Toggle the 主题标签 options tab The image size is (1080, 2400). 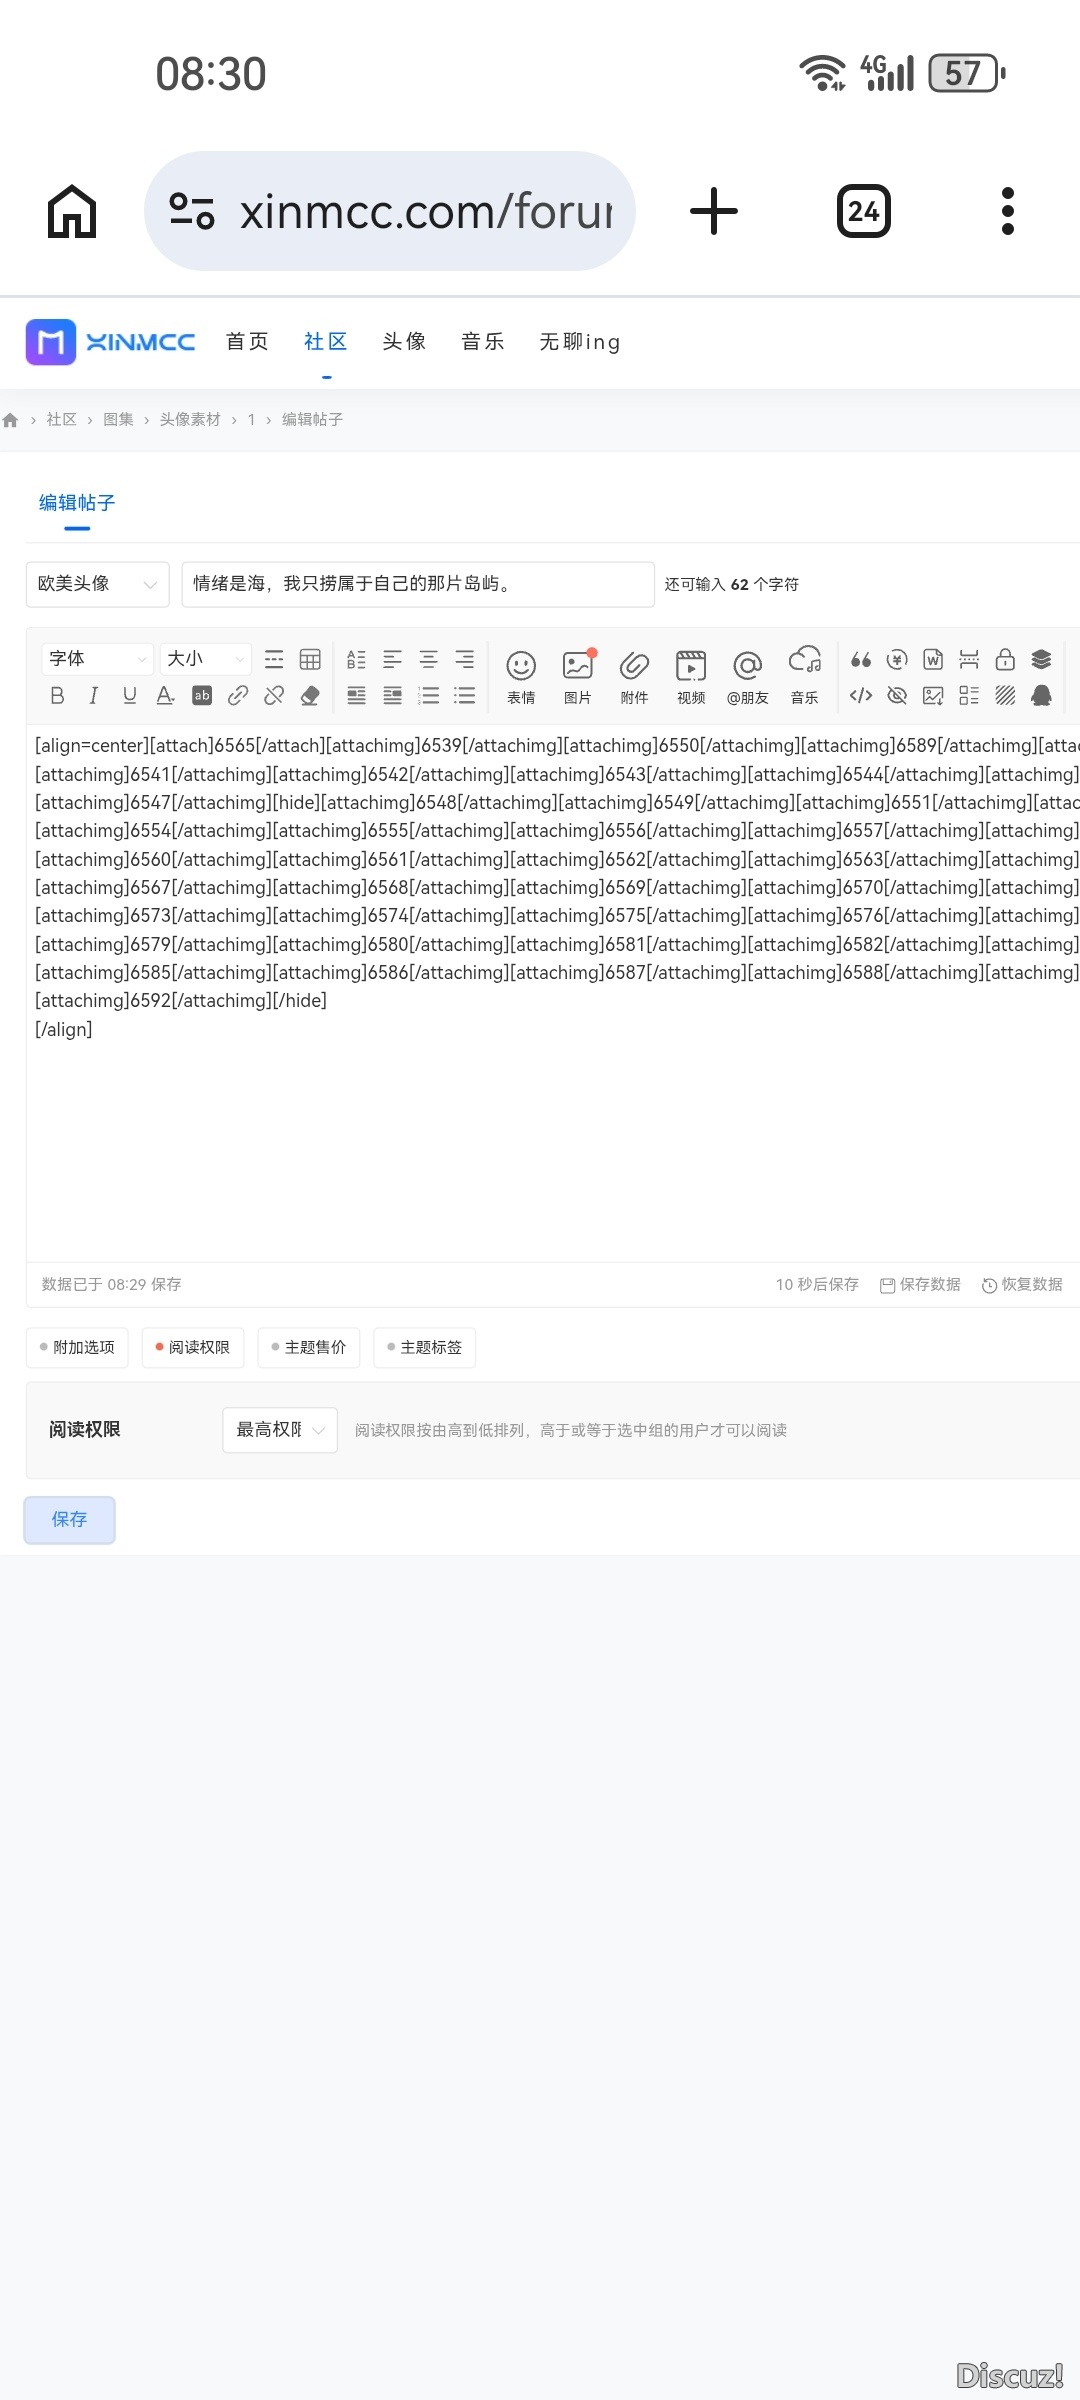coord(425,1347)
